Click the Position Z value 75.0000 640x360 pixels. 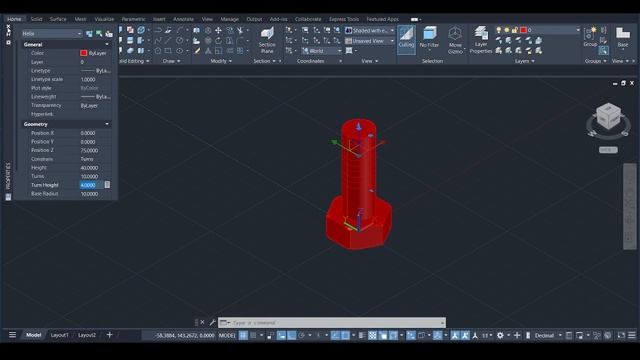coord(89,150)
